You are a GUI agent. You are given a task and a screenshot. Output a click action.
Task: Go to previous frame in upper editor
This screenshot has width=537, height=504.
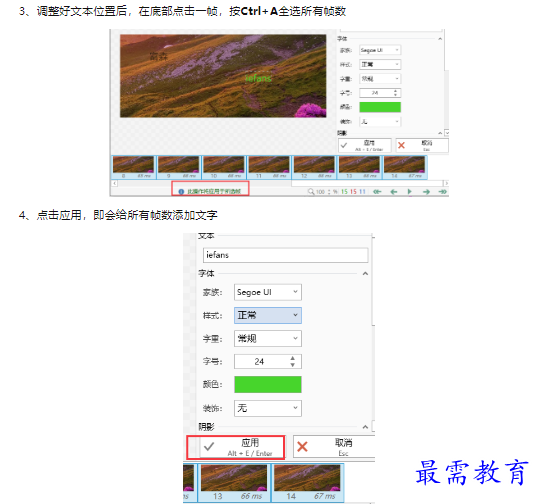(394, 192)
